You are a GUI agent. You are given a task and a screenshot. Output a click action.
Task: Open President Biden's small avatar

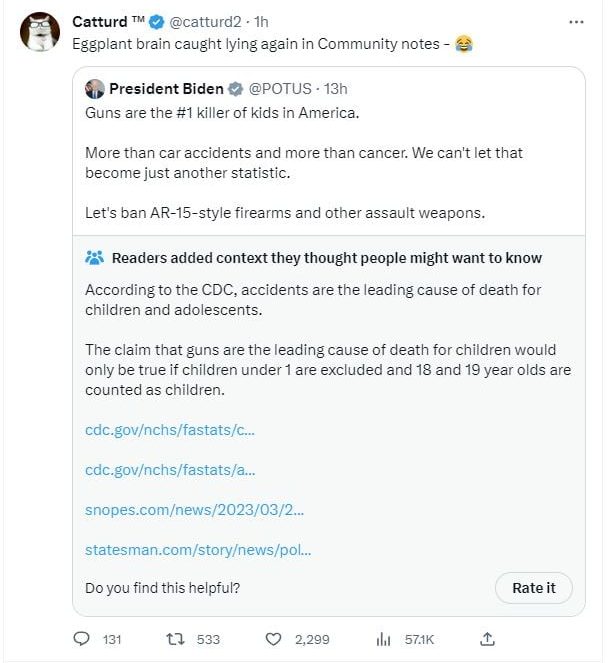click(95, 89)
